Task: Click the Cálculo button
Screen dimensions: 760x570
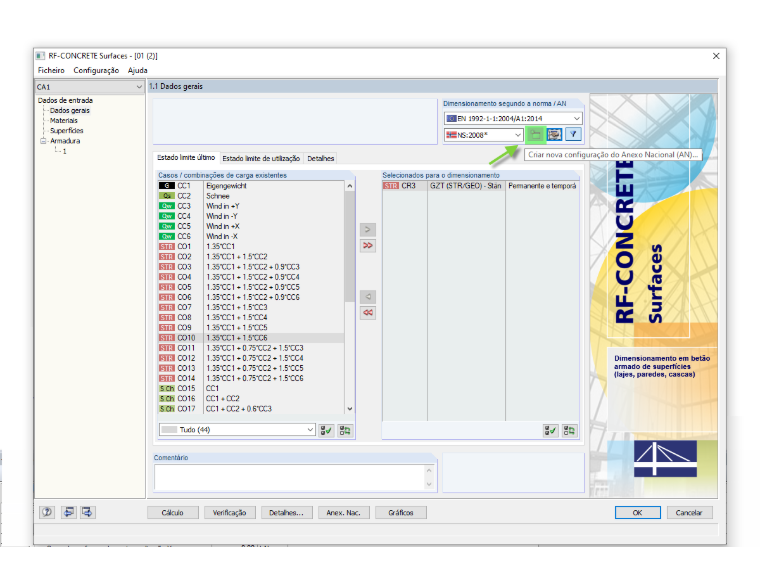Action: [173, 513]
